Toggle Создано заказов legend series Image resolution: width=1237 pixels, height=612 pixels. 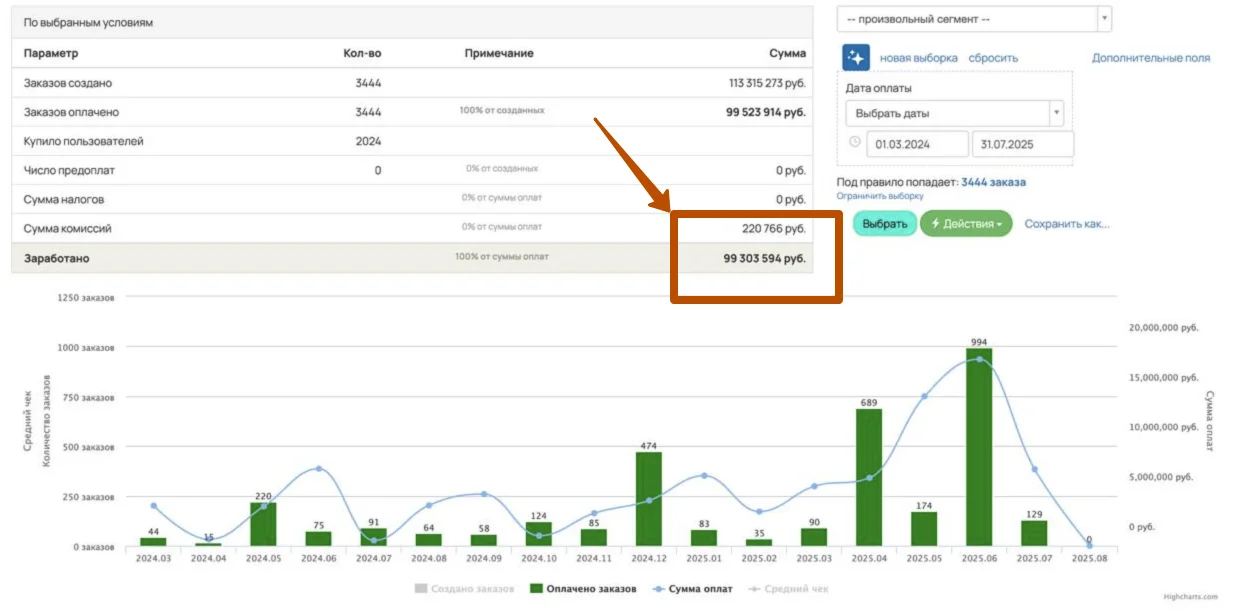tap(465, 589)
